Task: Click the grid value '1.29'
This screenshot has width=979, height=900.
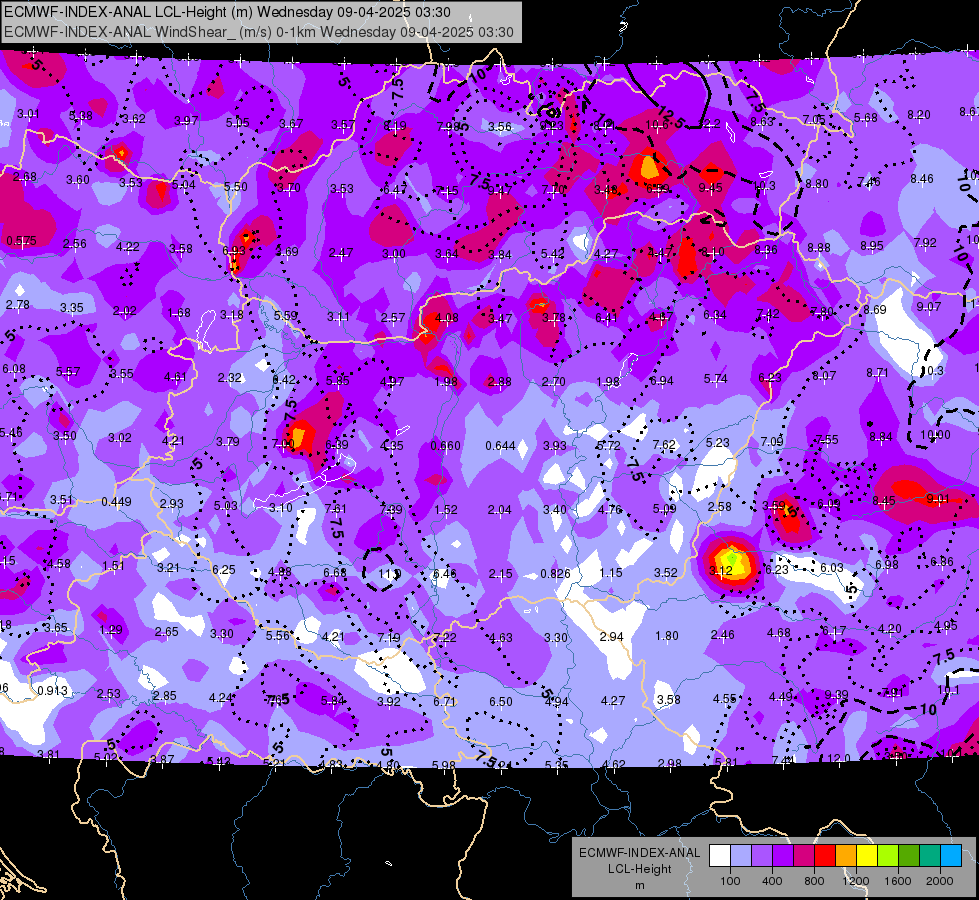Action: tap(111, 630)
